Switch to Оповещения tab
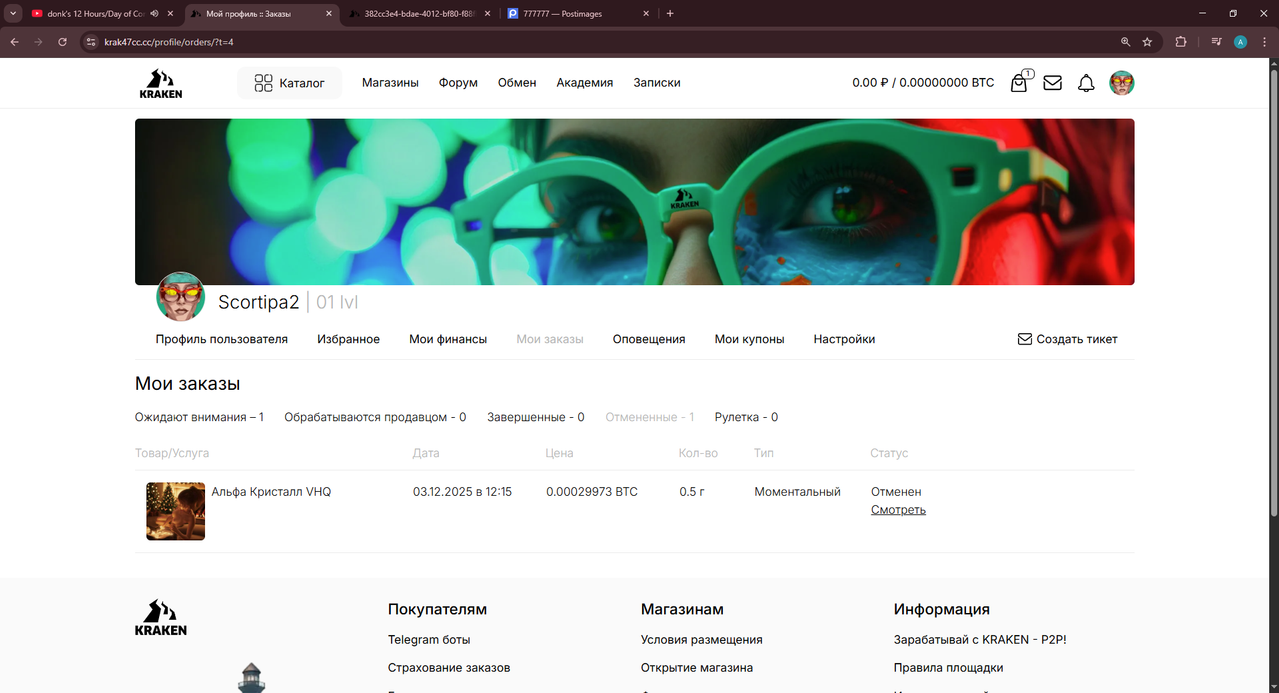This screenshot has width=1279, height=693. pos(649,339)
